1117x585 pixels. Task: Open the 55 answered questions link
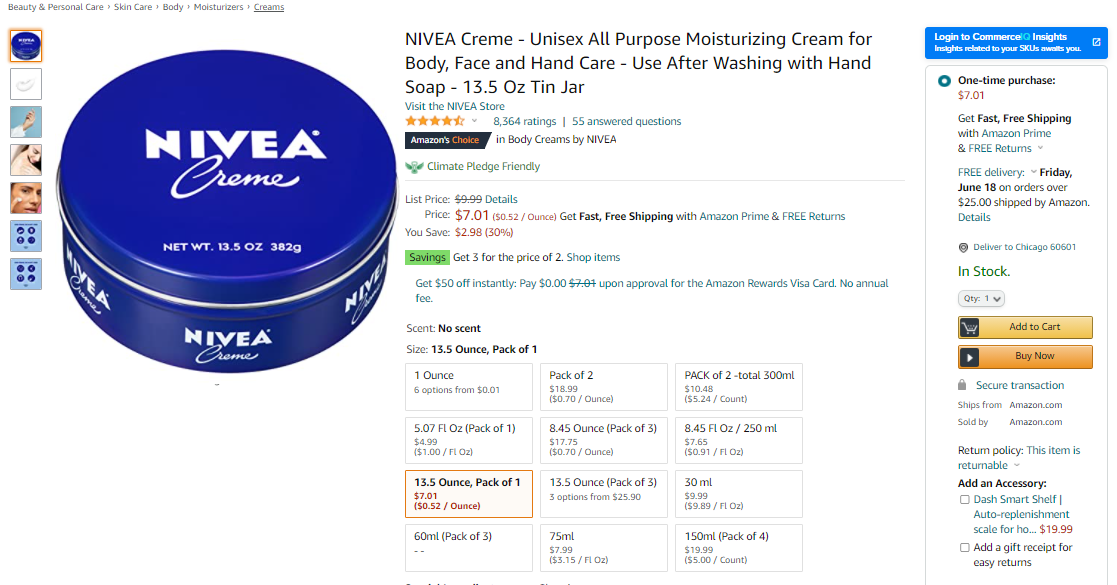626,121
